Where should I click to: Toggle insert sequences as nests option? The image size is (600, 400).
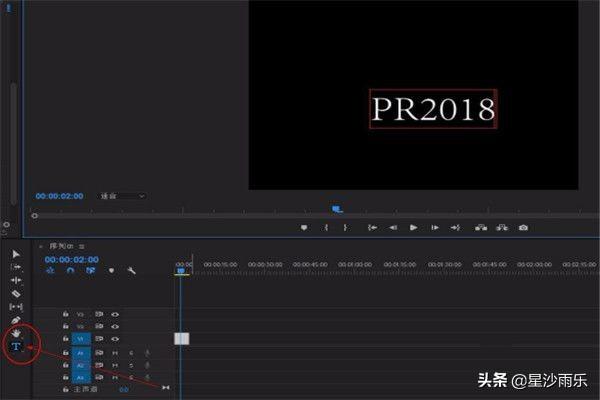click(50, 271)
